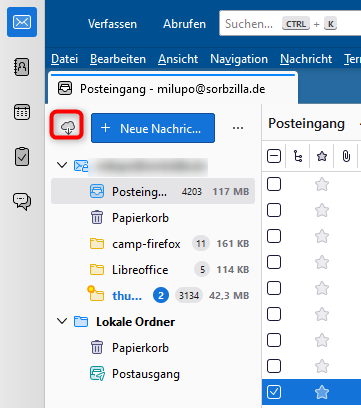Select the account's Papierkorb folder
The height and width of the screenshot is (408, 361).
(x=153, y=218)
